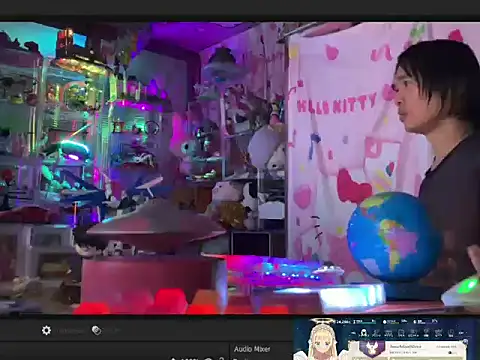Open the fifth game navigation icon
Image resolution: width=480 pixels, height=360 pixels.
[413, 333]
